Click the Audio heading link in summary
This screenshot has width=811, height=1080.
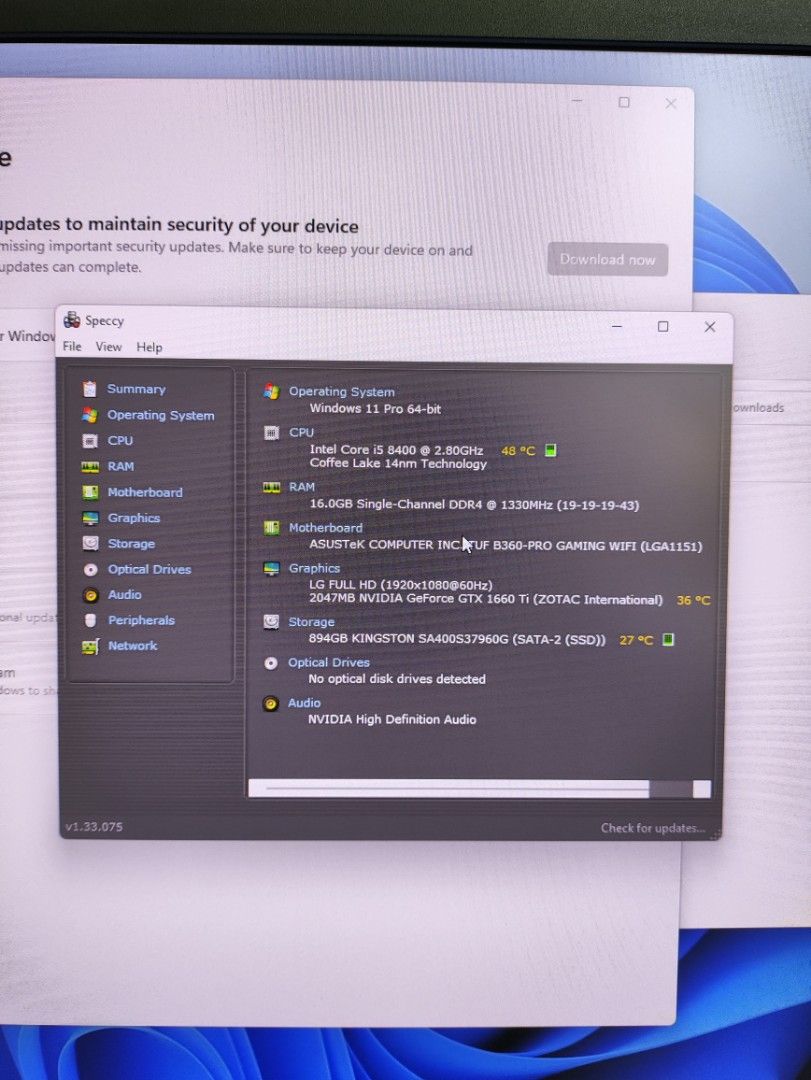304,703
